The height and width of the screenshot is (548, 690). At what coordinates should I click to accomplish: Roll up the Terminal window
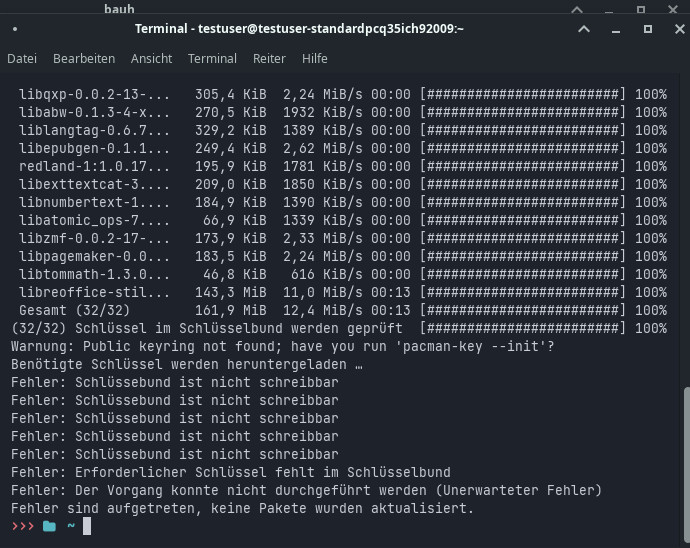pyautogui.click(x=584, y=29)
